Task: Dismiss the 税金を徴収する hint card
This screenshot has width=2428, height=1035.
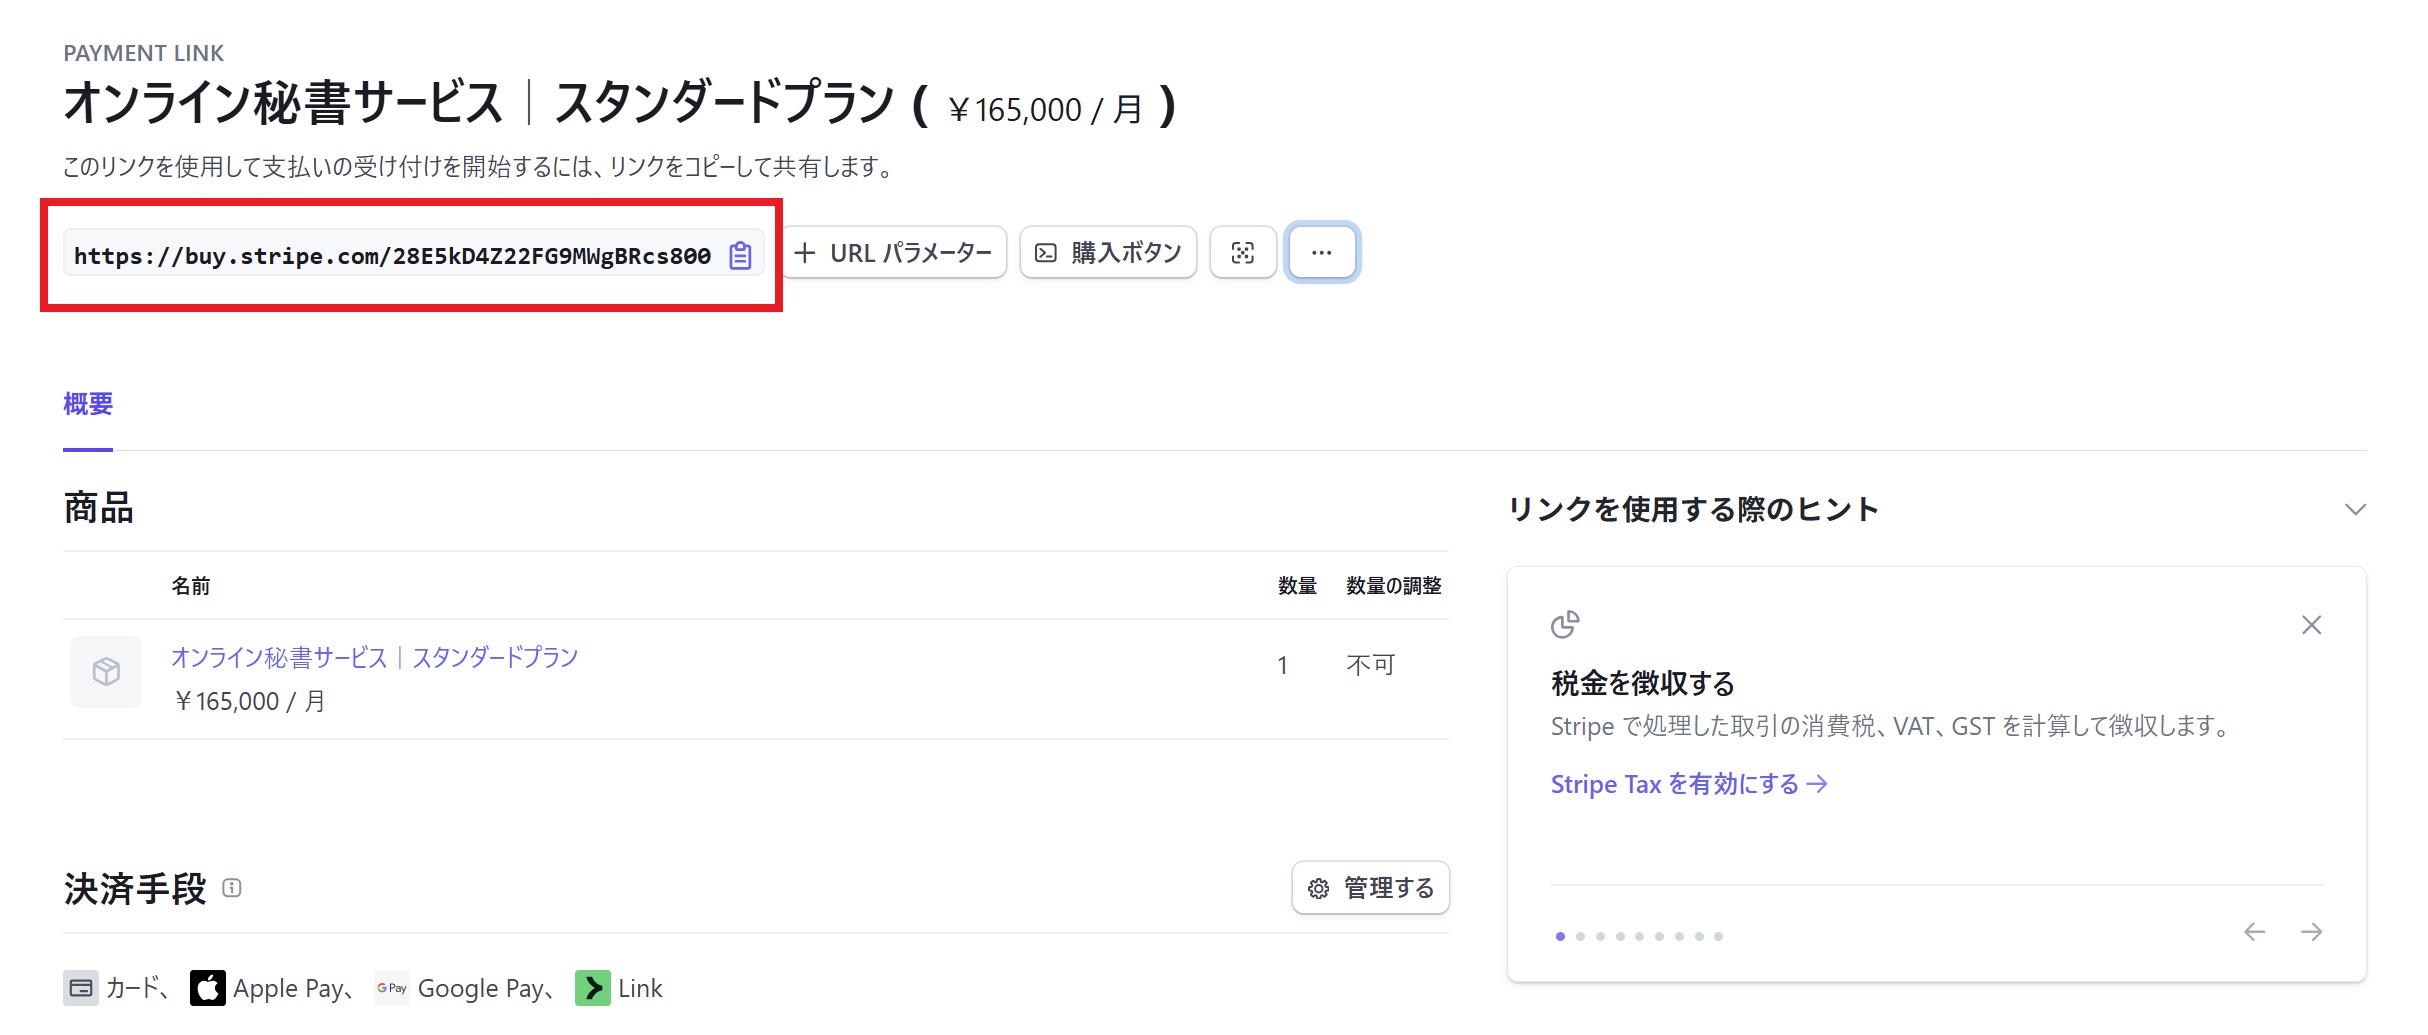Action: [x=2311, y=625]
